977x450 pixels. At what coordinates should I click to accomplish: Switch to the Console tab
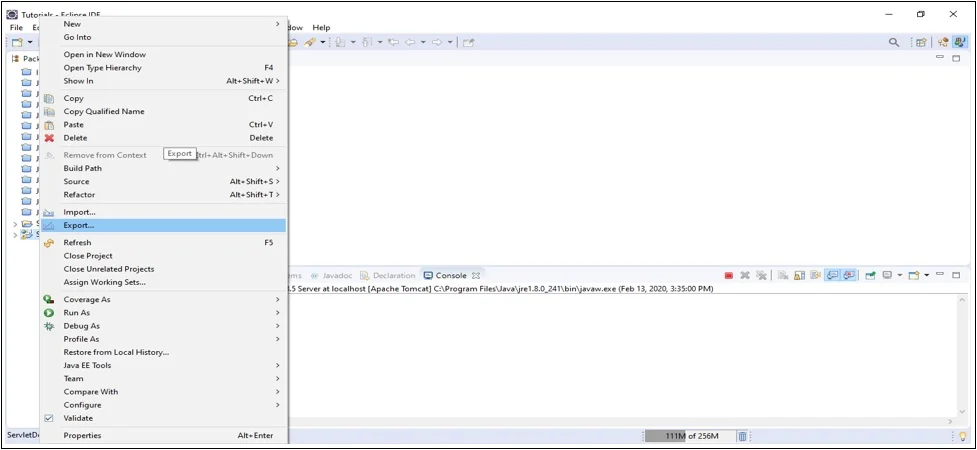tap(450, 275)
